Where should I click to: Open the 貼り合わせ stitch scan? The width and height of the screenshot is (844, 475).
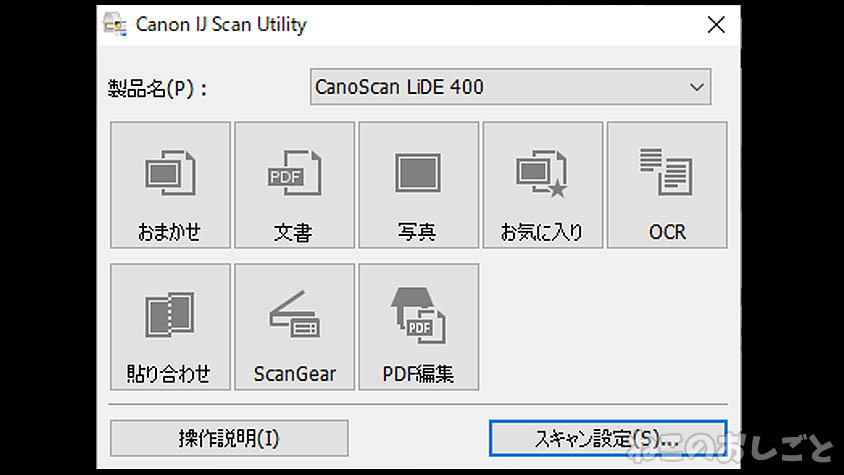point(170,327)
